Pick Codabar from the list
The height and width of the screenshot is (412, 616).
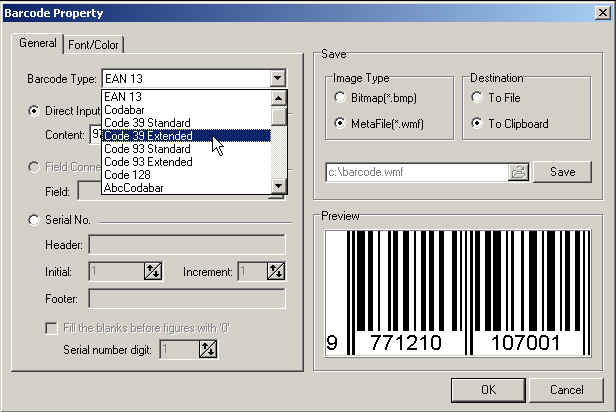click(187, 110)
